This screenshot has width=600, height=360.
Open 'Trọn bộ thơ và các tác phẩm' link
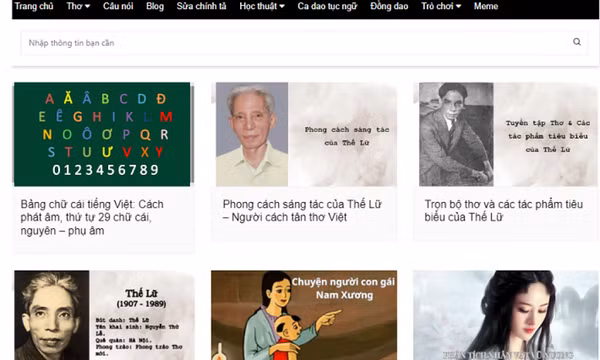point(504,211)
